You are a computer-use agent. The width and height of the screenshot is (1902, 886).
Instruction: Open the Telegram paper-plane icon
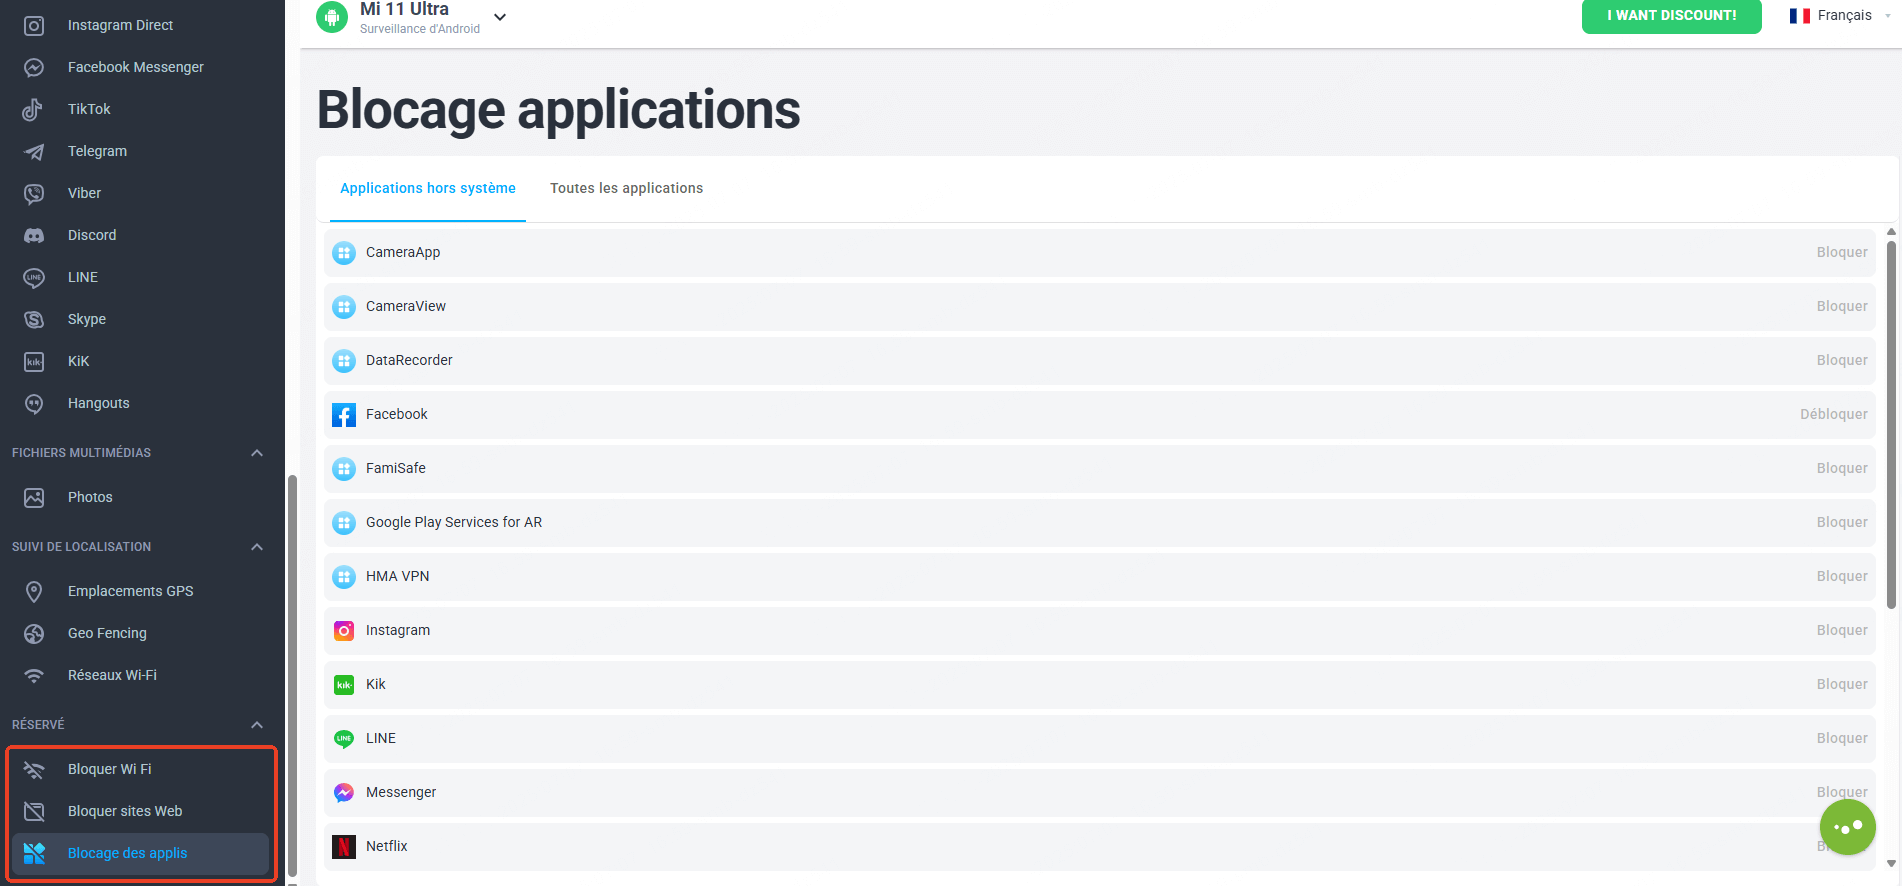tap(34, 151)
